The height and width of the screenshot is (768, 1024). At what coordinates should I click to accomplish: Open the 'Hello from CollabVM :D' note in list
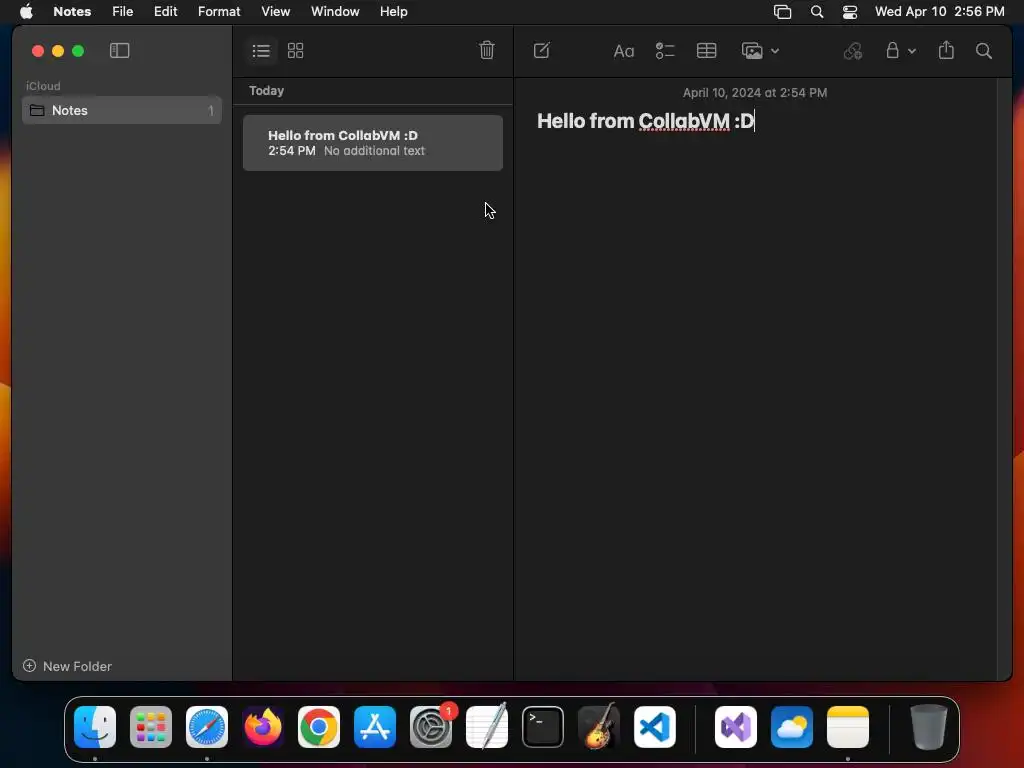click(373, 143)
